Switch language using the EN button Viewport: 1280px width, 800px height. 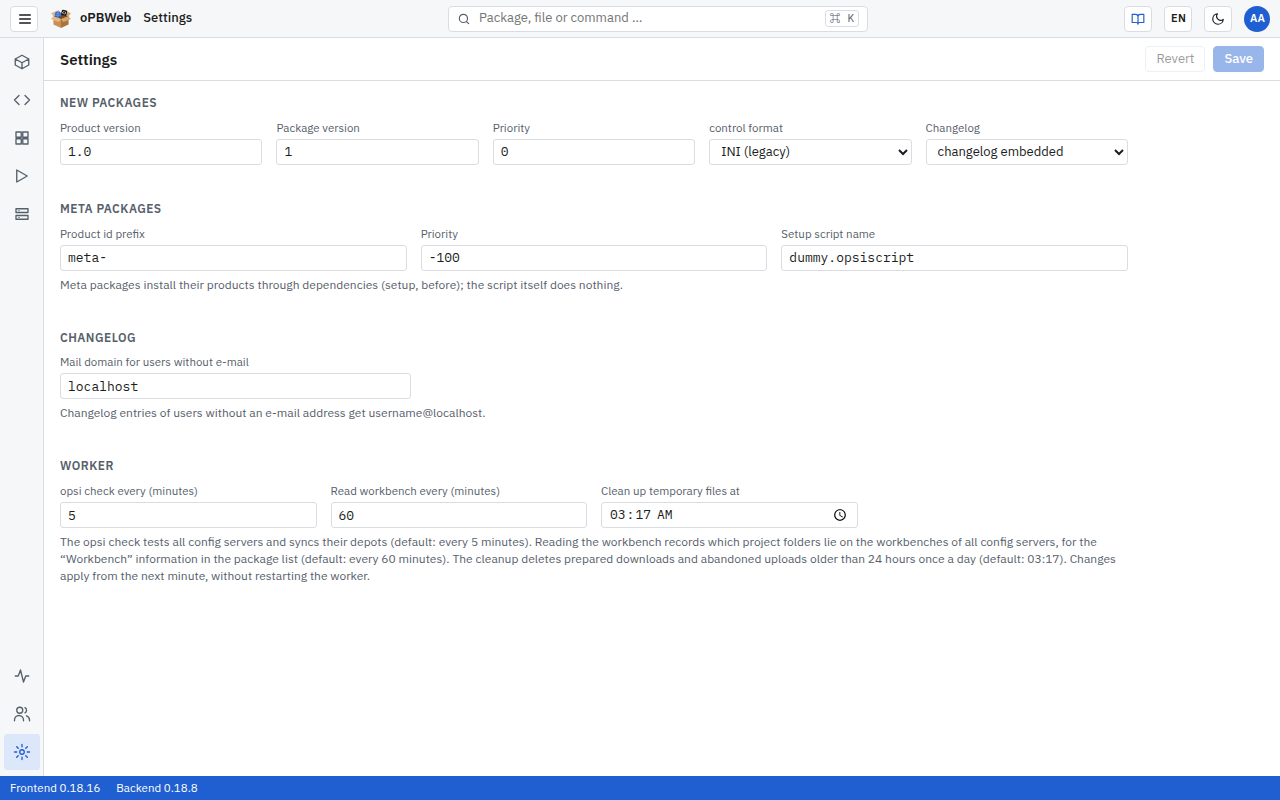[x=1178, y=19]
